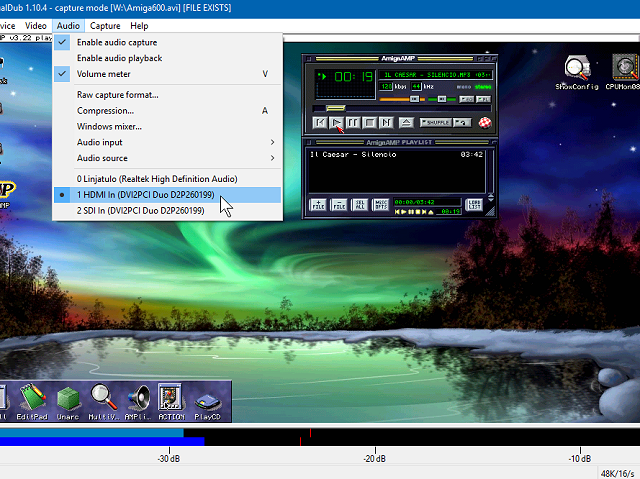Image resolution: width=640 pixels, height=479 pixels.
Task: Click the AmigaAMP play button
Action: point(337,123)
